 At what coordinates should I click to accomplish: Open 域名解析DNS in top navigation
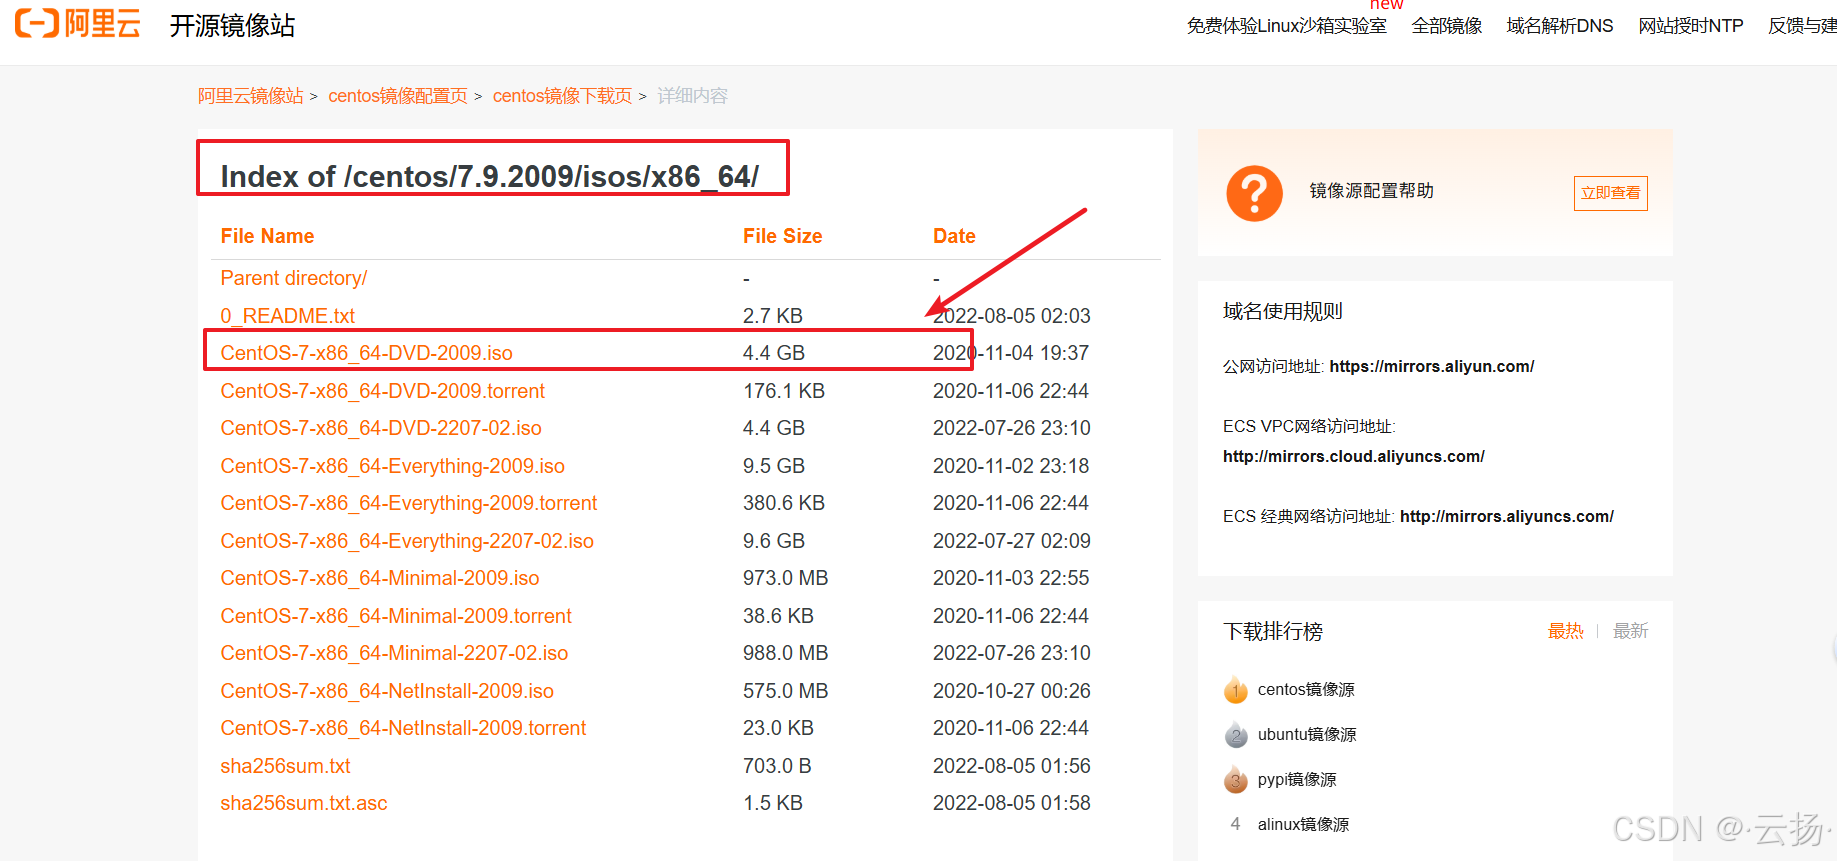(1559, 26)
